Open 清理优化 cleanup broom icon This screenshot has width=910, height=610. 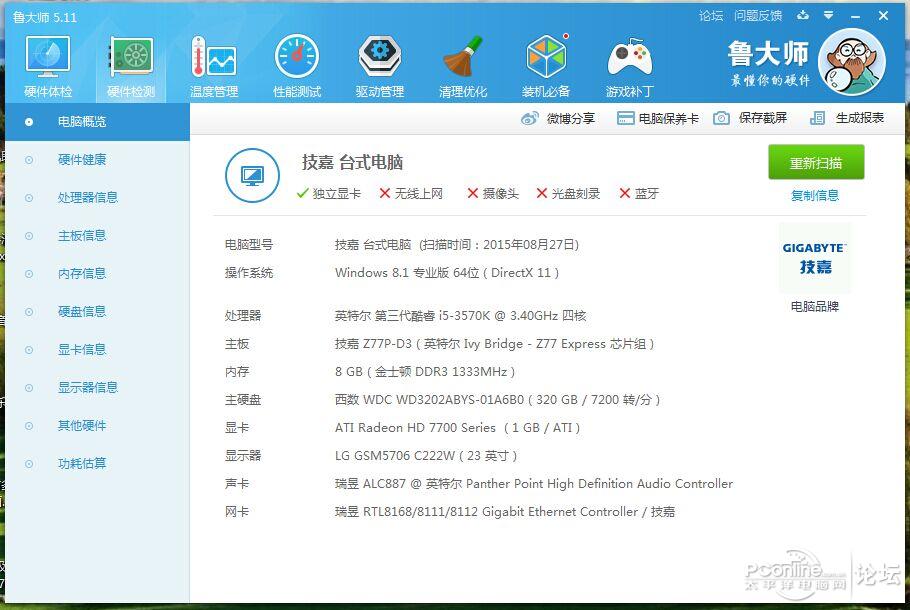(463, 66)
